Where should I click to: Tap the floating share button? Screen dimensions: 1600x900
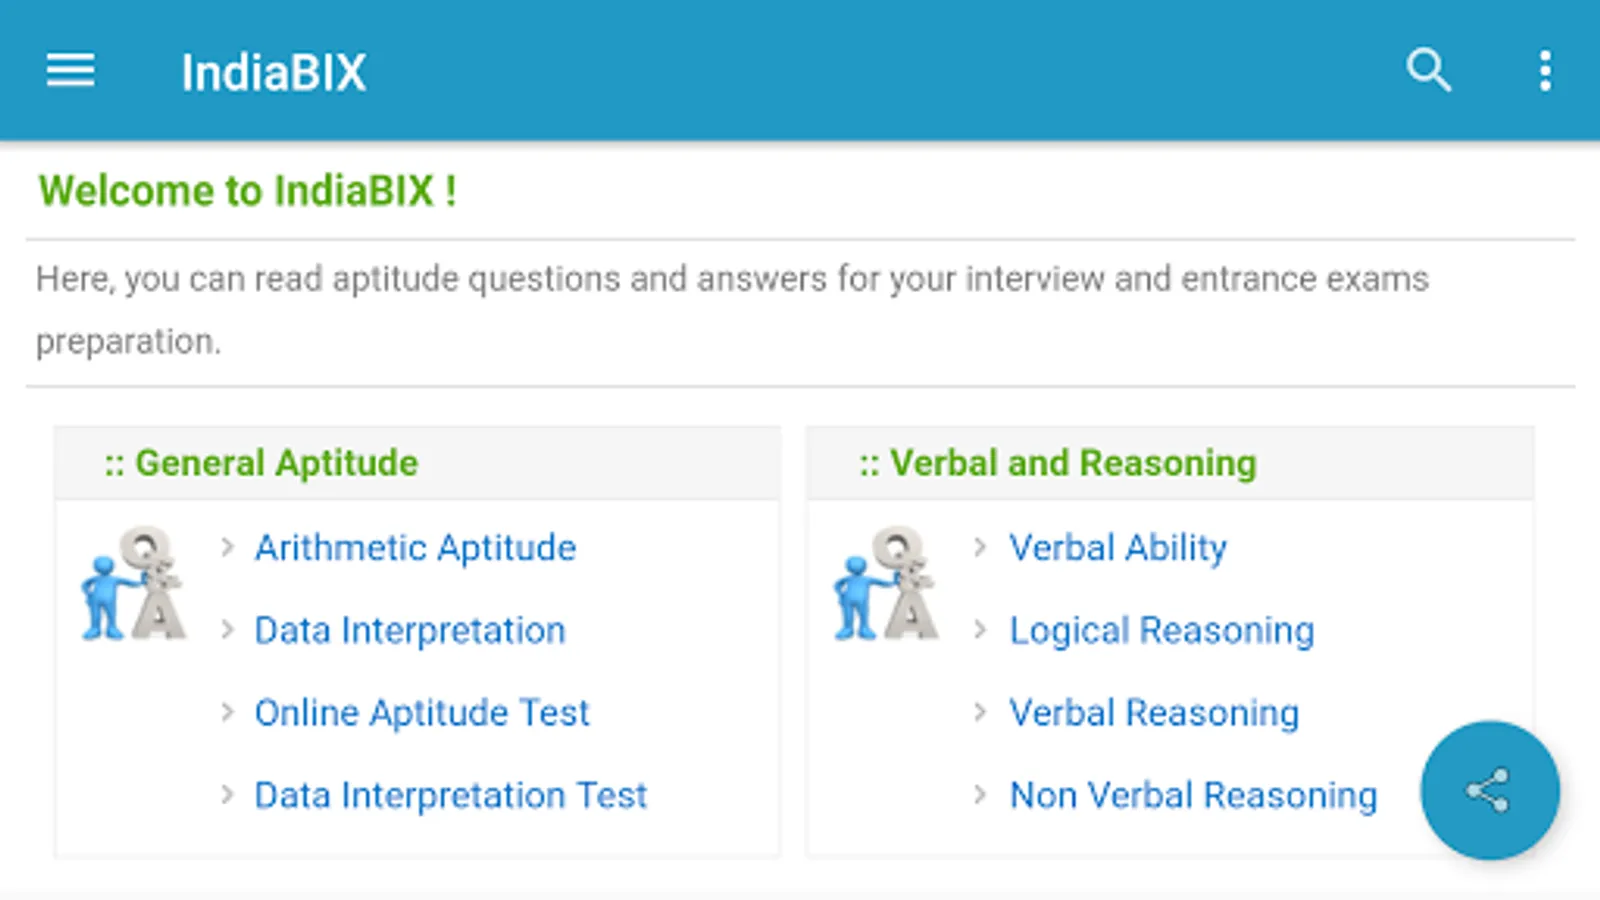[1489, 791]
